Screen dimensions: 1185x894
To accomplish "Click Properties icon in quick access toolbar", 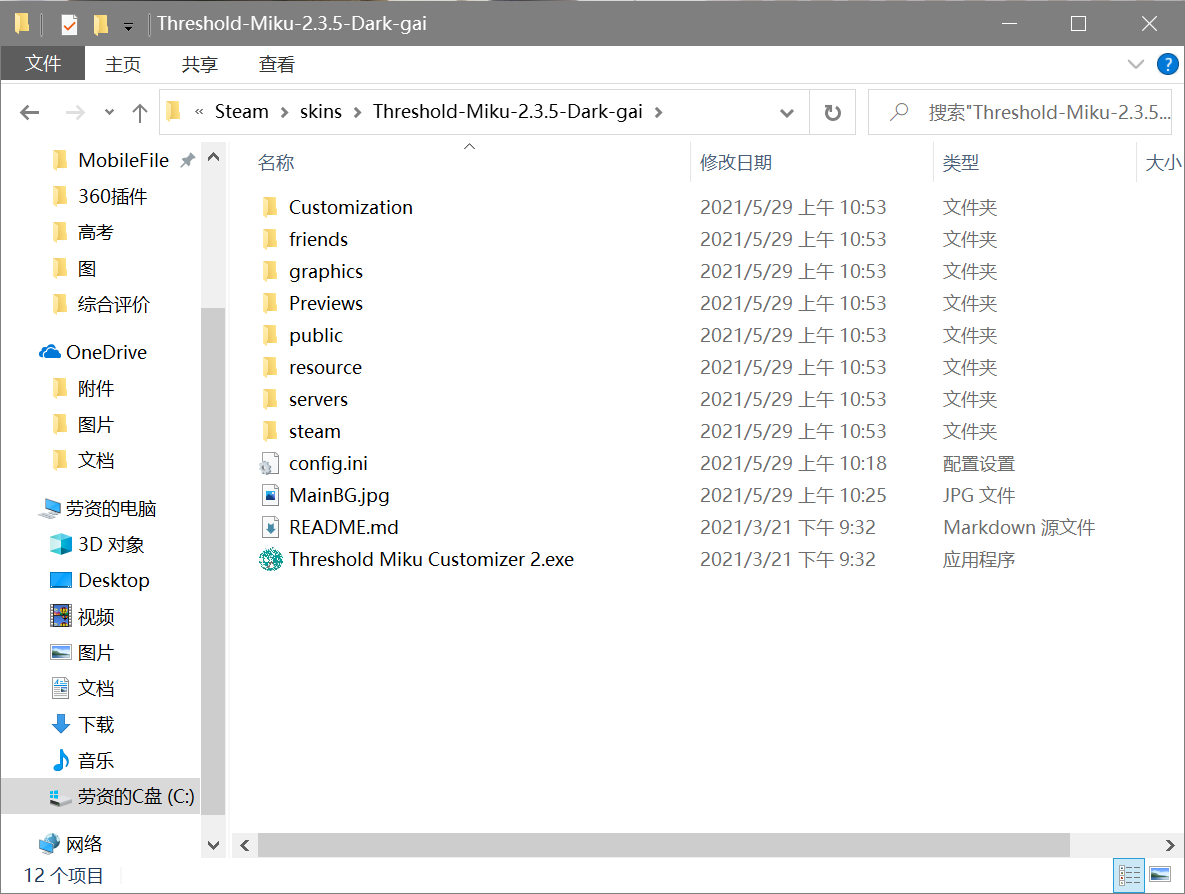I will (69, 24).
